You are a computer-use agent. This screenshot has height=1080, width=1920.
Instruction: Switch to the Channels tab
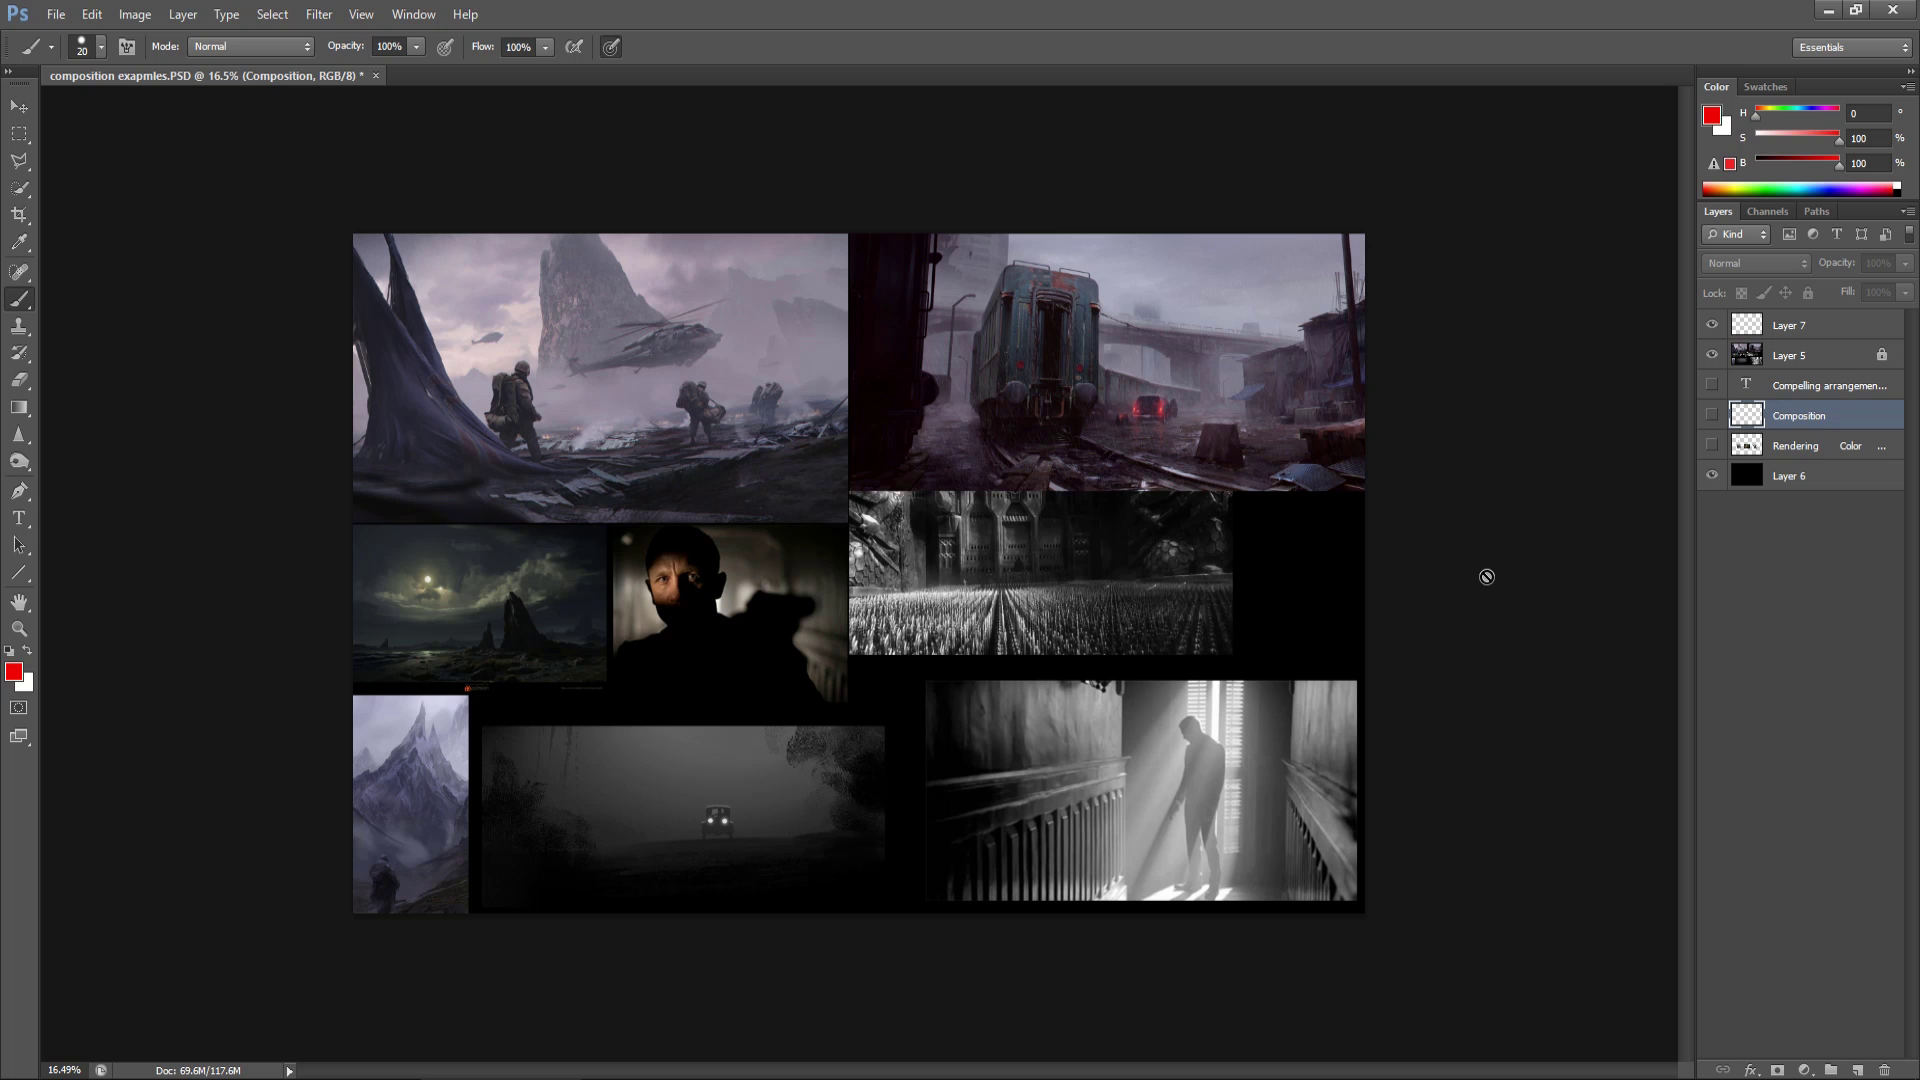[x=1767, y=211]
